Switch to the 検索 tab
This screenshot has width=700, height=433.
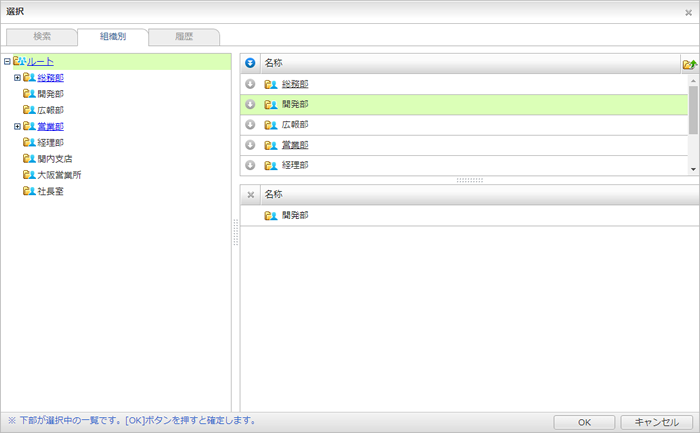point(43,37)
